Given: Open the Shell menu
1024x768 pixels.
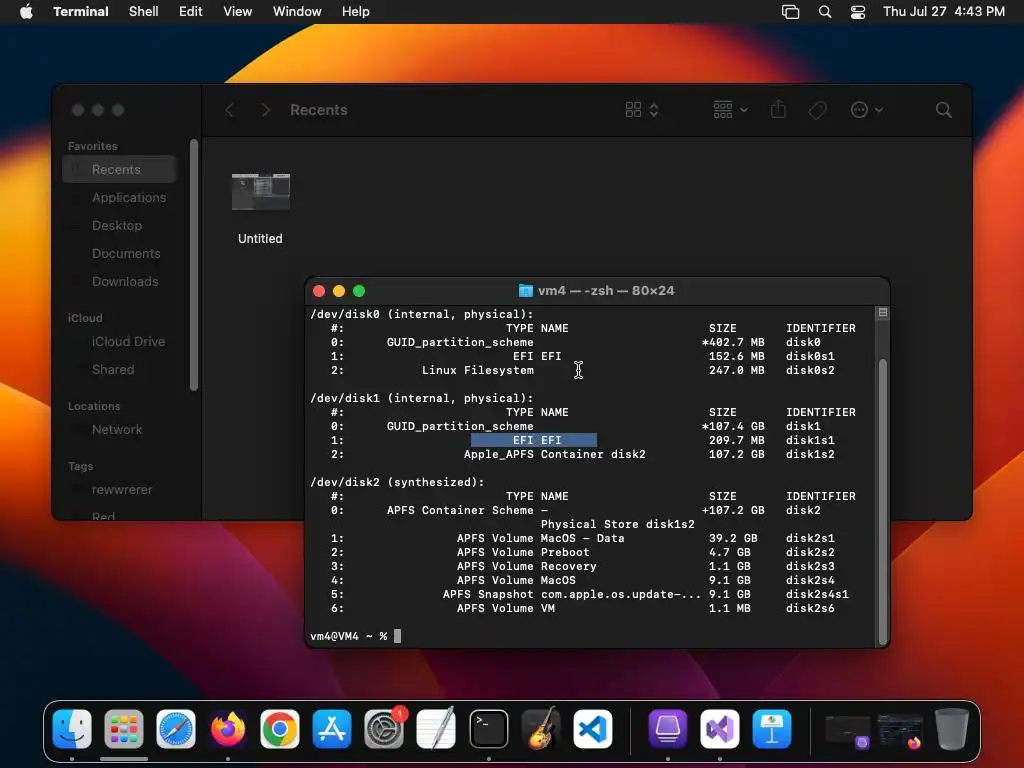Looking at the screenshot, I should 143,11.
